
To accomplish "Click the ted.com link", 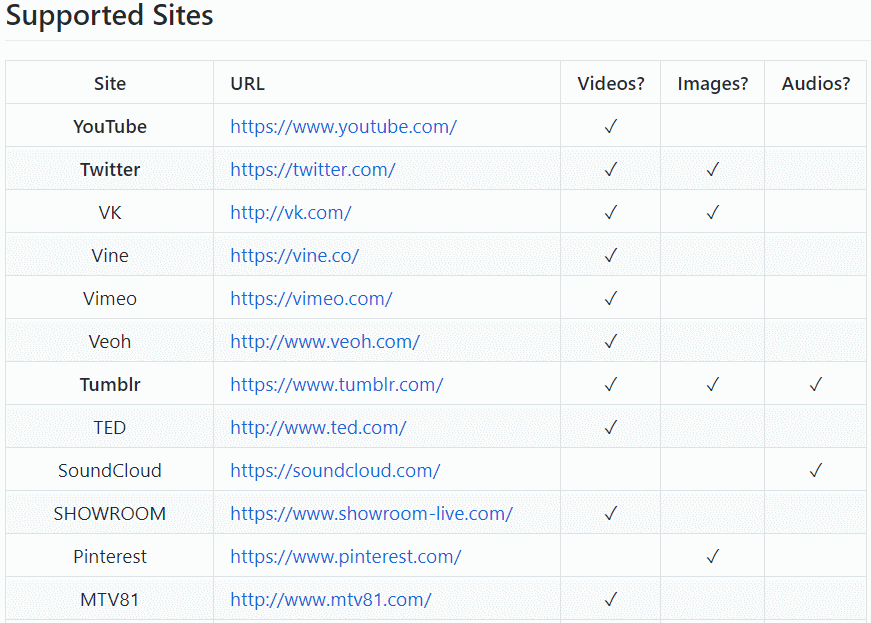I will pyautogui.click(x=318, y=428).
